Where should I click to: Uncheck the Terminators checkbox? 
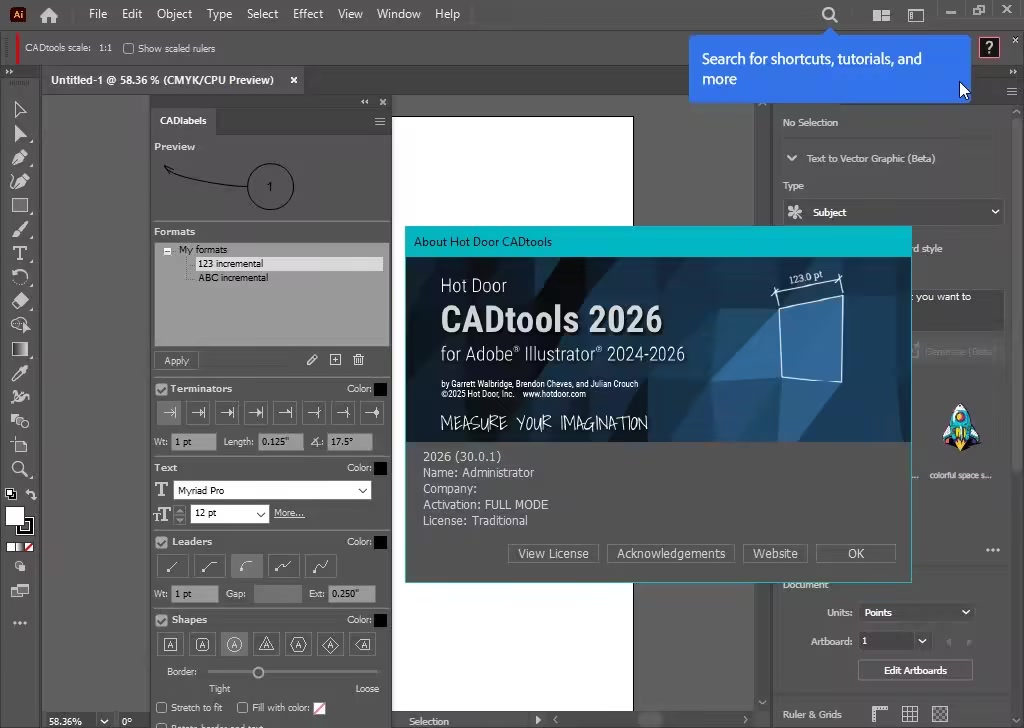click(x=161, y=389)
